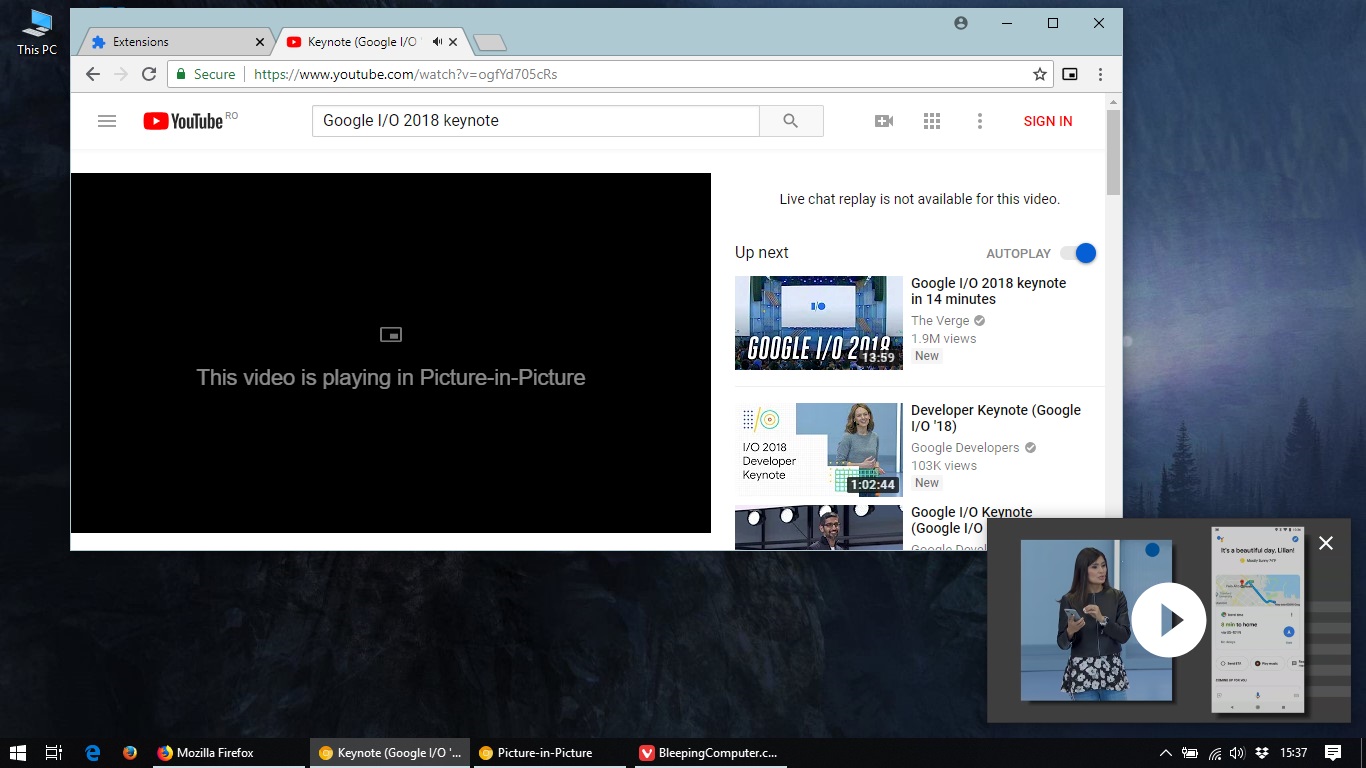The height and width of the screenshot is (768, 1366).
Task: Click the Chrome forward arrow
Action: point(121,74)
